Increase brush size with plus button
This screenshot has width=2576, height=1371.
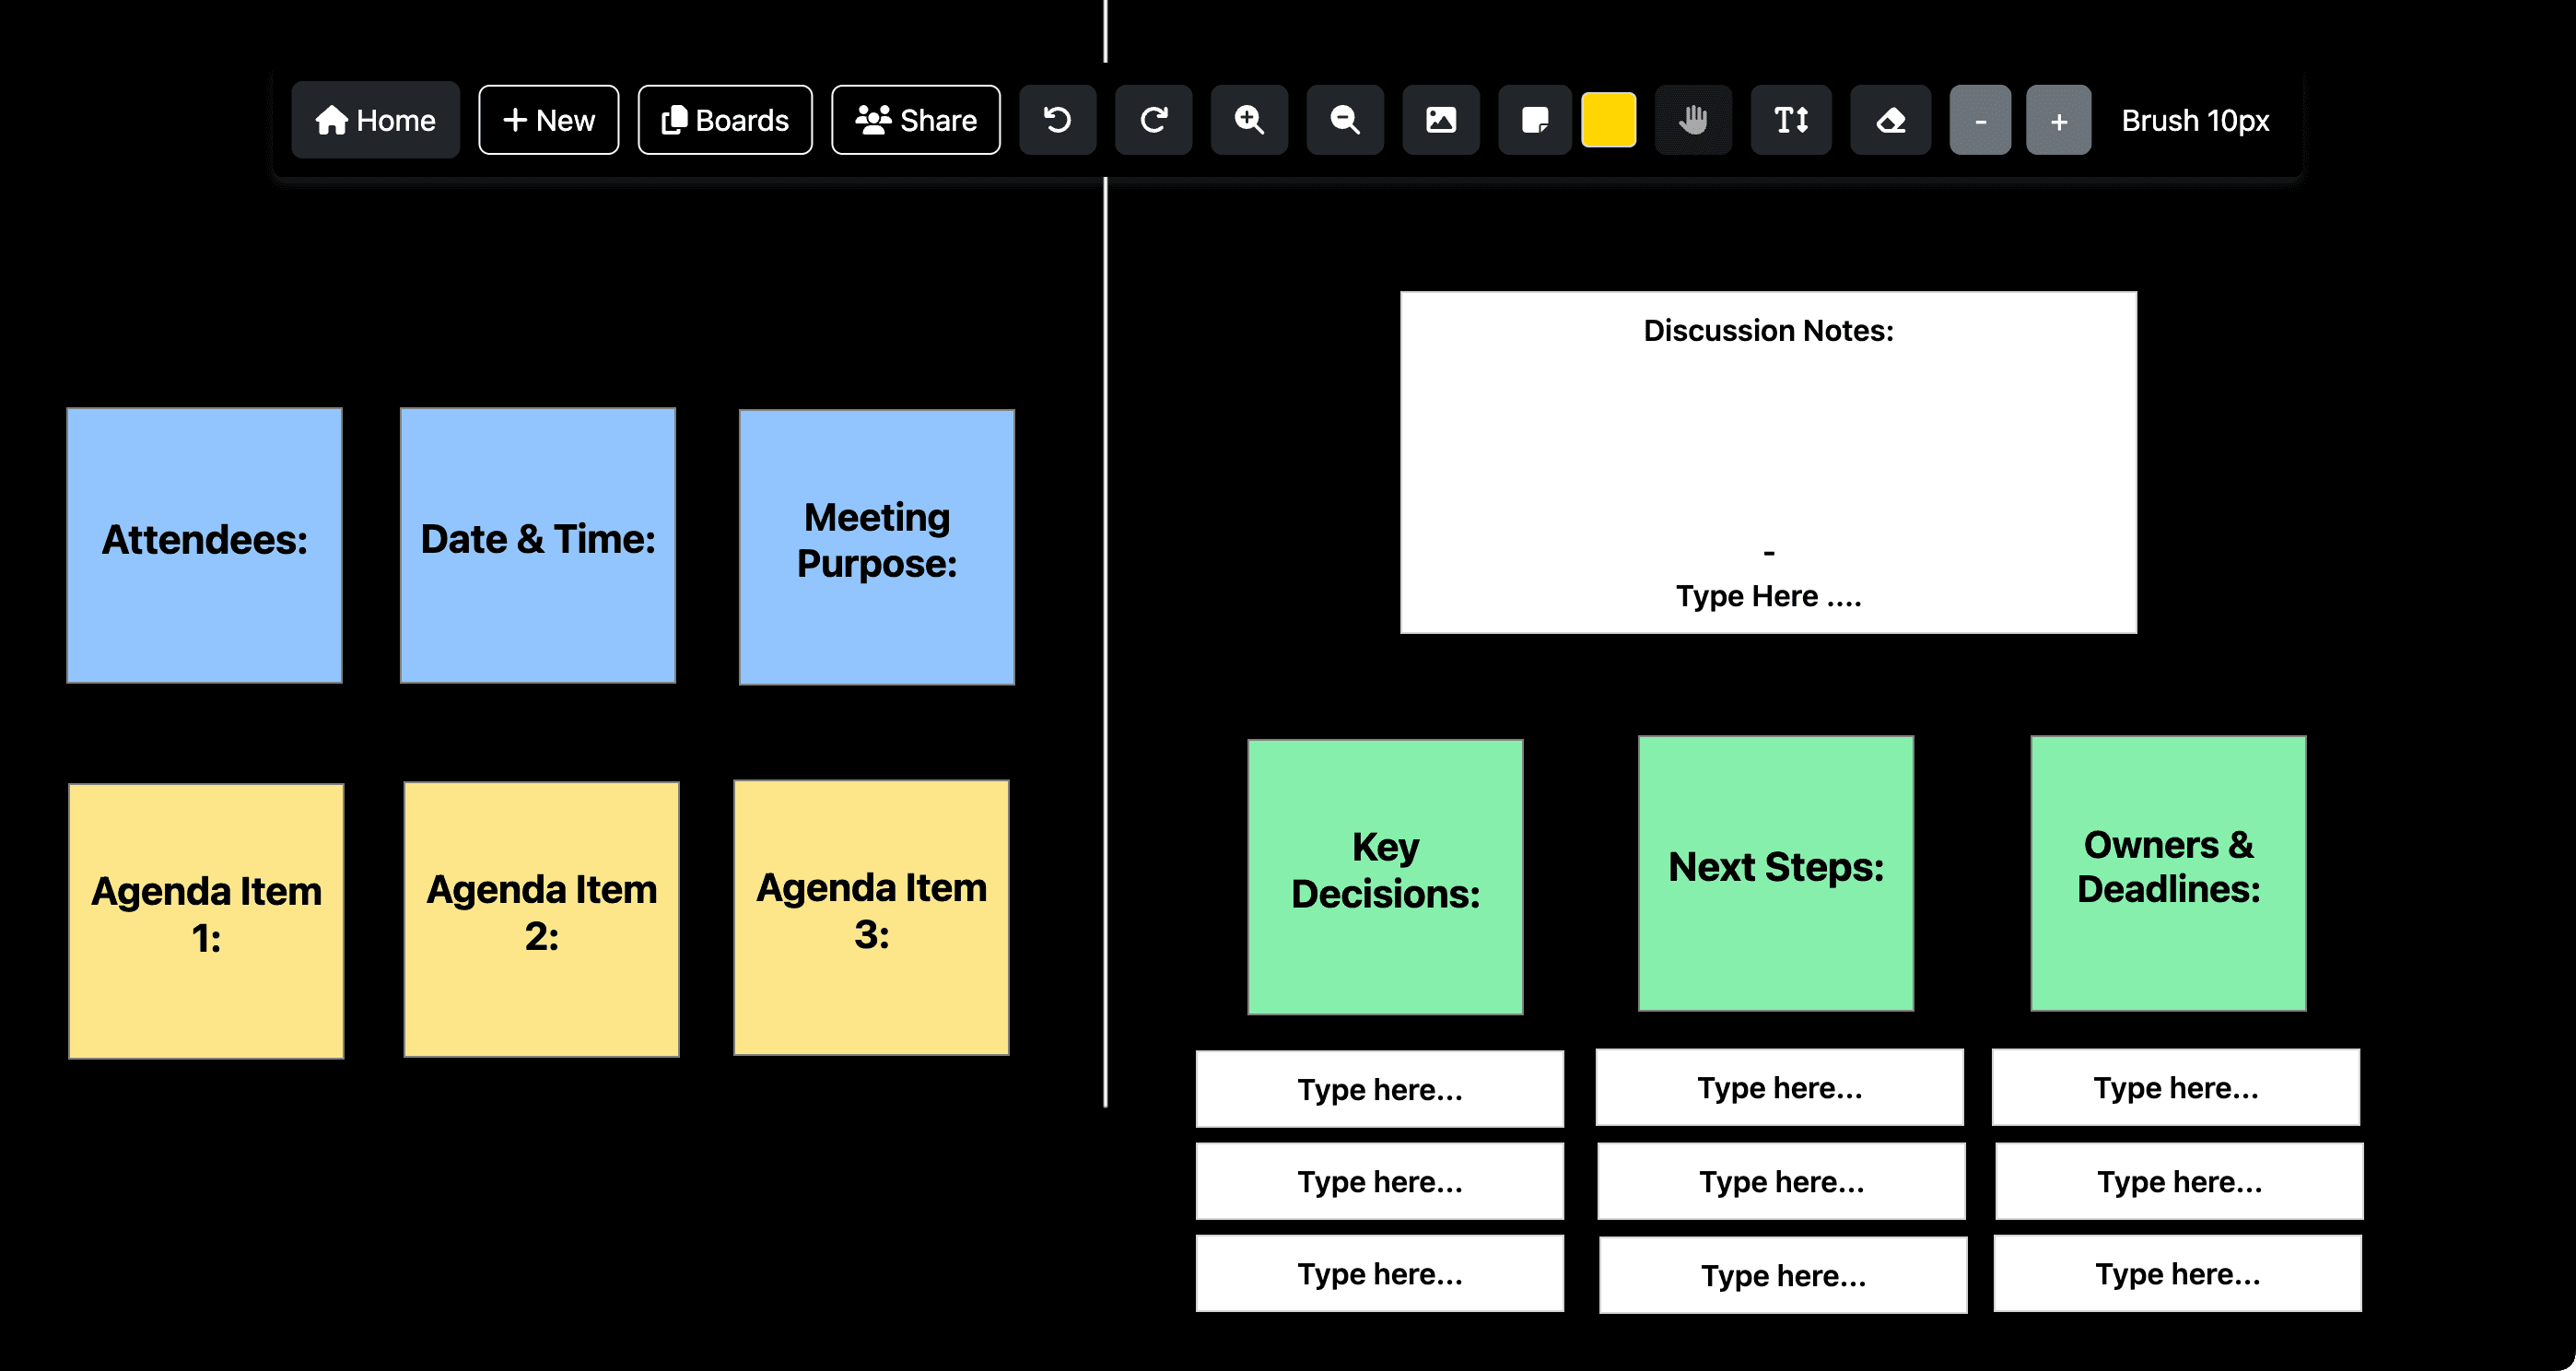click(x=2058, y=120)
